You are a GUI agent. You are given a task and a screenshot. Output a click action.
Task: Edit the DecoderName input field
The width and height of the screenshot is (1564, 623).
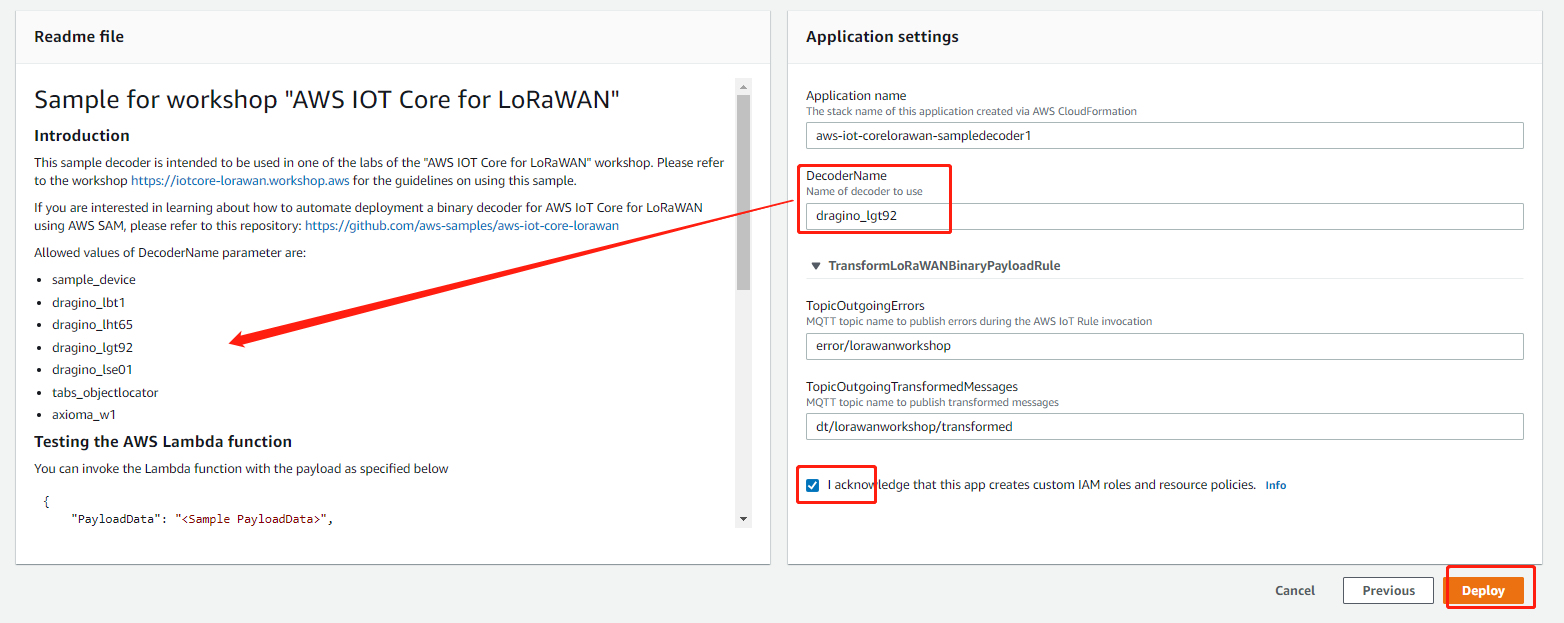point(1164,216)
